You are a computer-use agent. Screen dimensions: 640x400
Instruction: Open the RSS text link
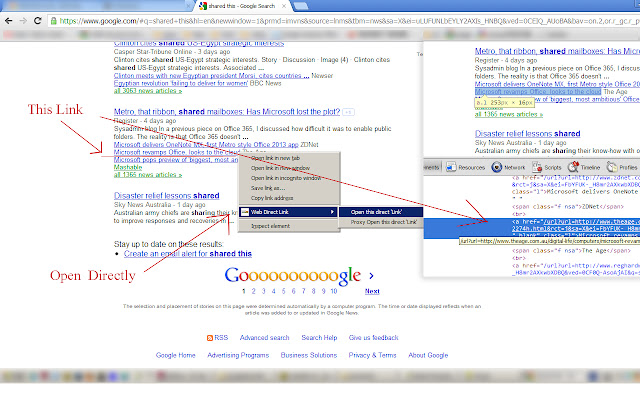(221, 338)
